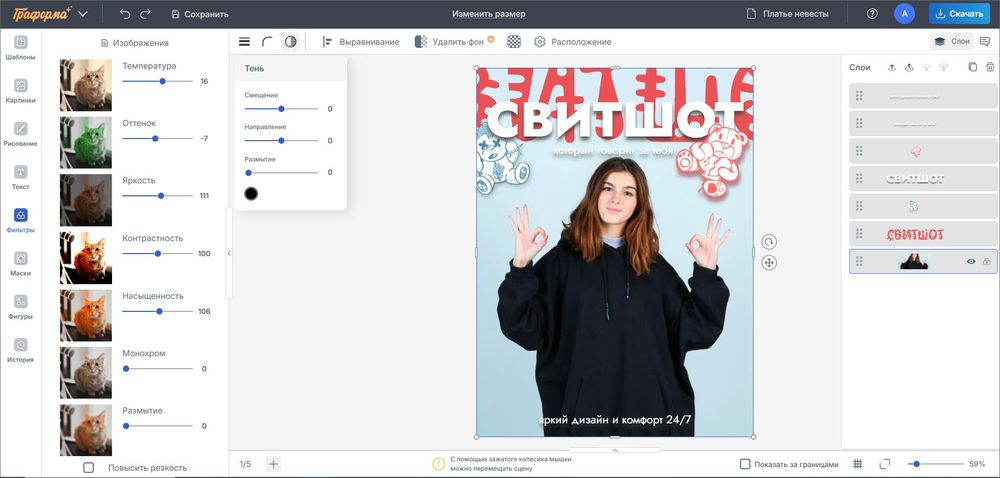
Task: Open the Рисование sidebar section
Action: 20,134
